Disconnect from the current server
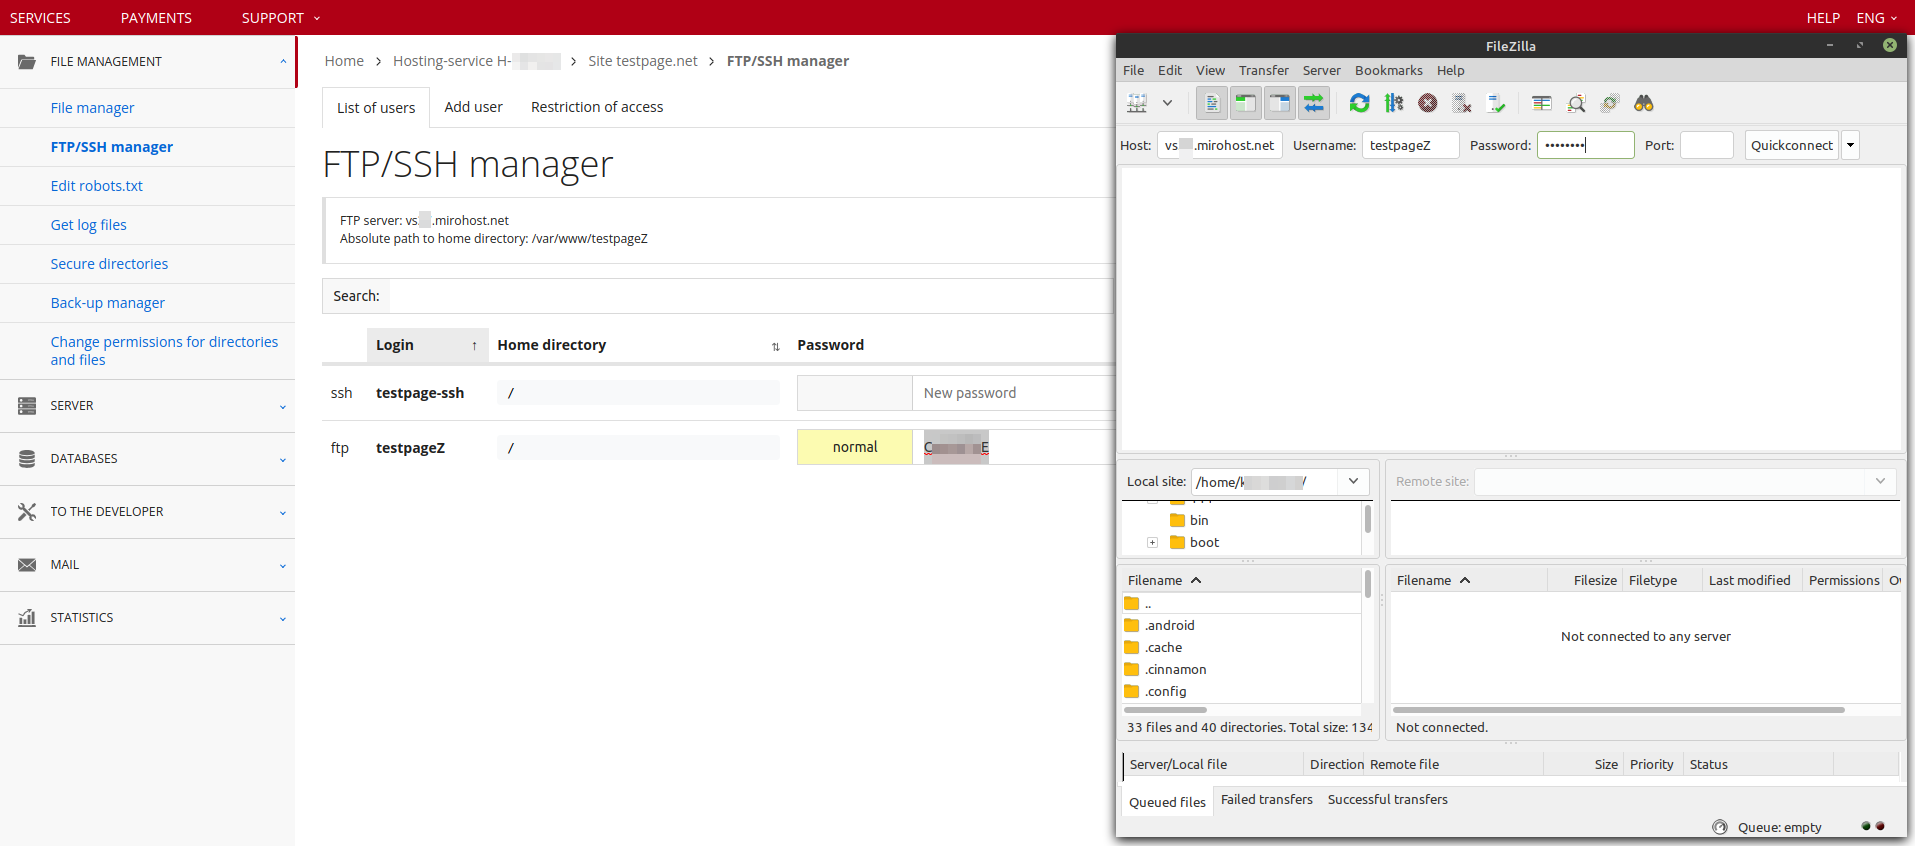 coord(1462,103)
